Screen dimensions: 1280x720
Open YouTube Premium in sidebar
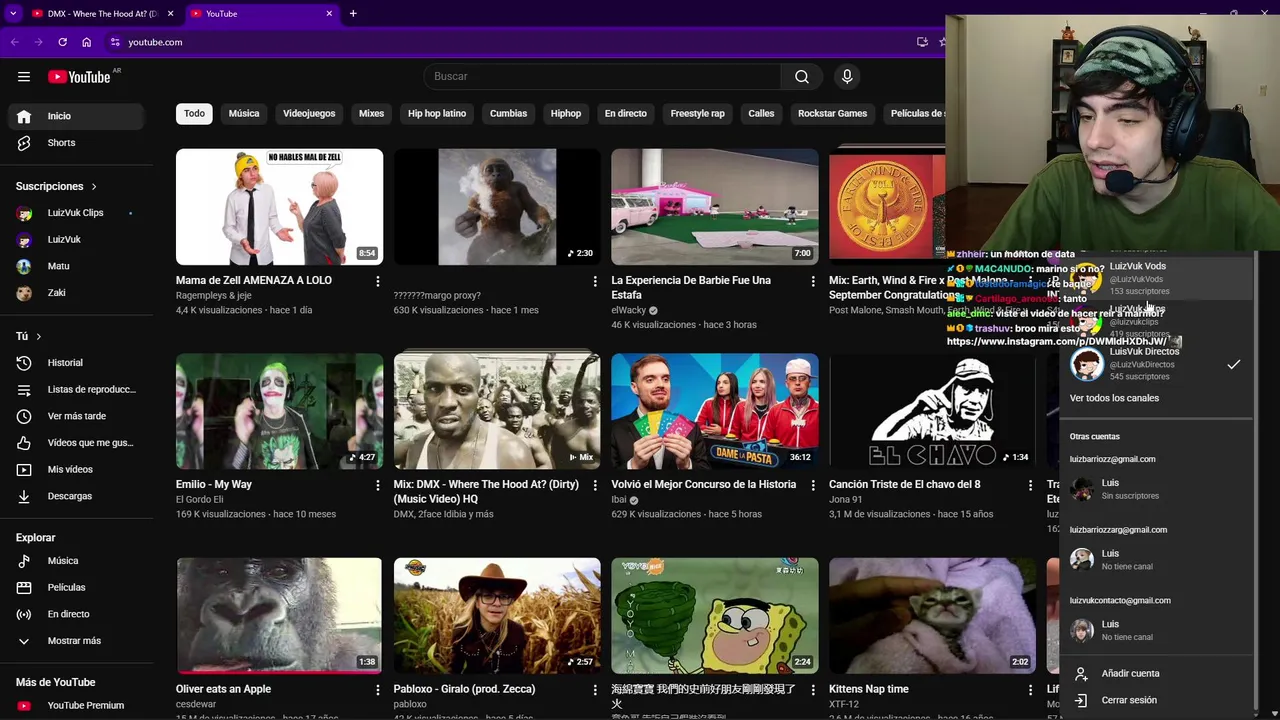coord(76,706)
